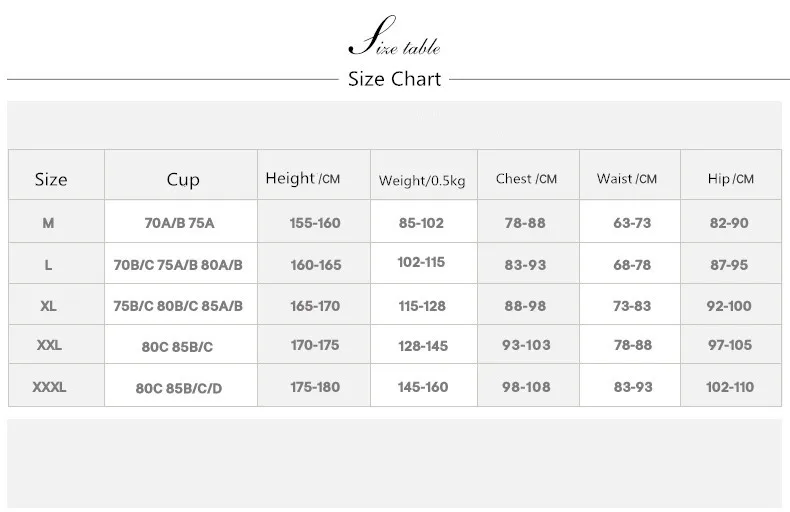This screenshot has width=790, height=512.
Task: Click weight value '115-128'
Action: 422,306
